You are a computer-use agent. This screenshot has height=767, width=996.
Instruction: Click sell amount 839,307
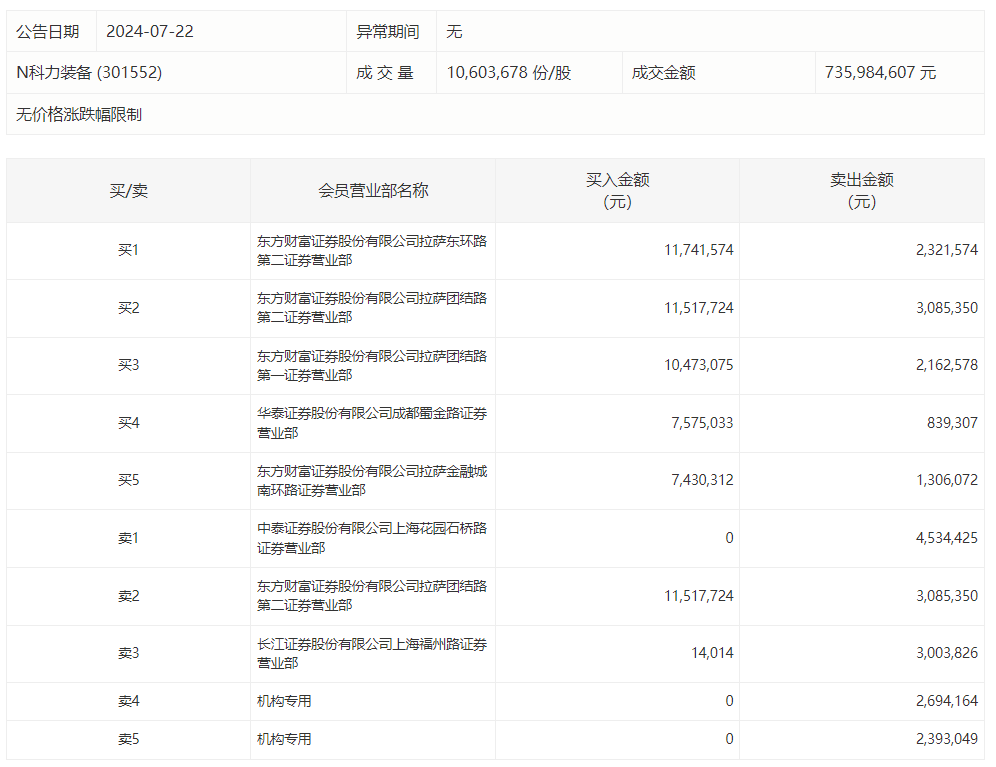point(952,423)
